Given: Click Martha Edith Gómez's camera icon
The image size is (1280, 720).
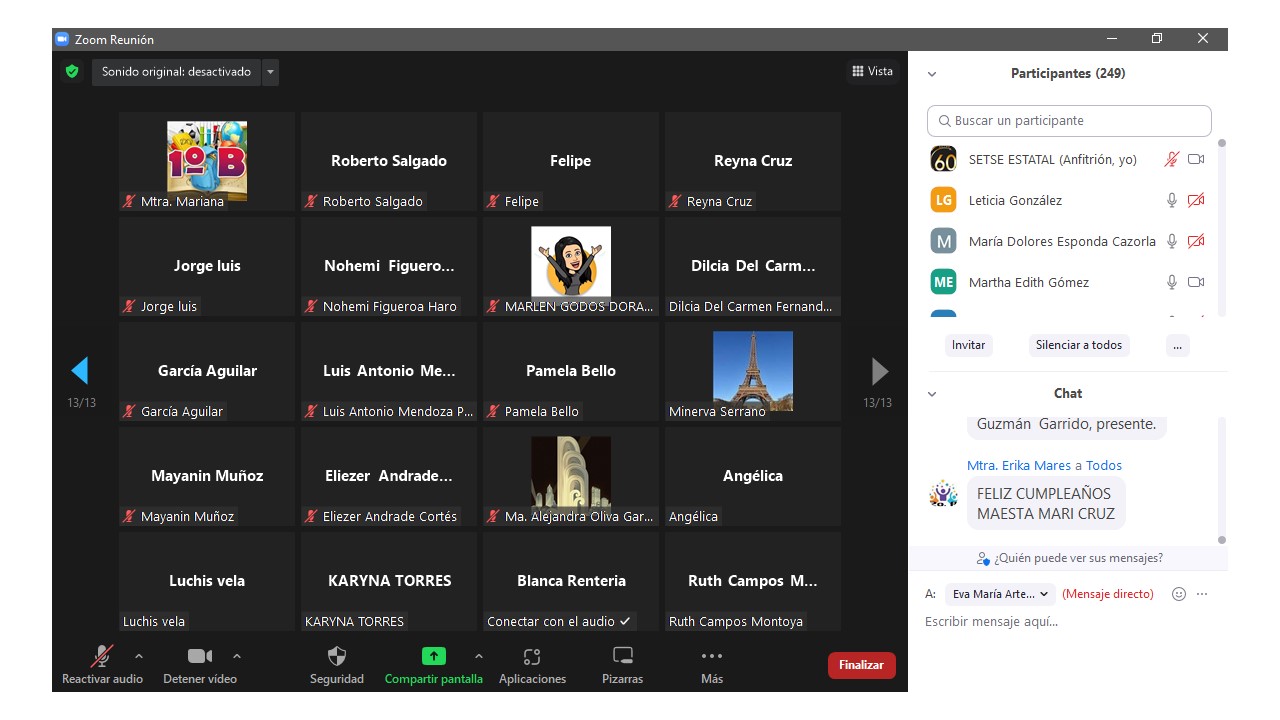Looking at the screenshot, I should pyautogui.click(x=1196, y=282).
